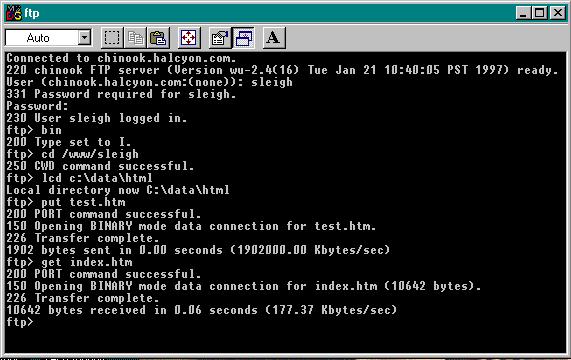The image size is (571, 360).
Task: Click the '1902 bytes sent' line
Action: click(x=198, y=250)
